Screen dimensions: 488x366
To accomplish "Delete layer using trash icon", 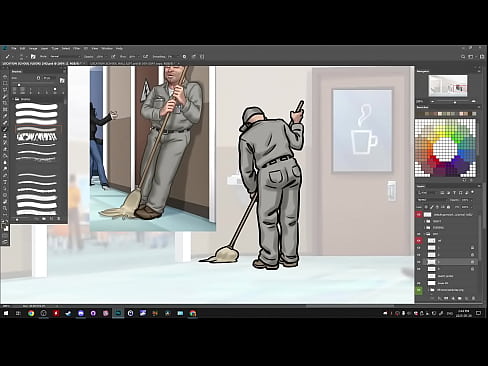I will 473,298.
